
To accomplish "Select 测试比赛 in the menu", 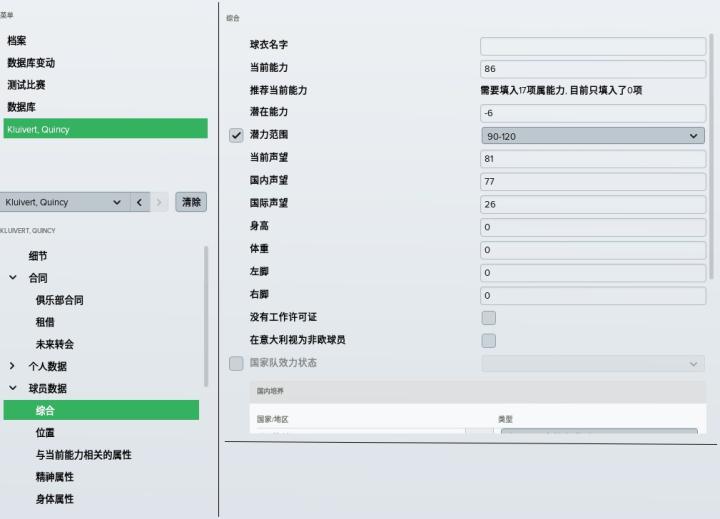I will tap(26, 85).
